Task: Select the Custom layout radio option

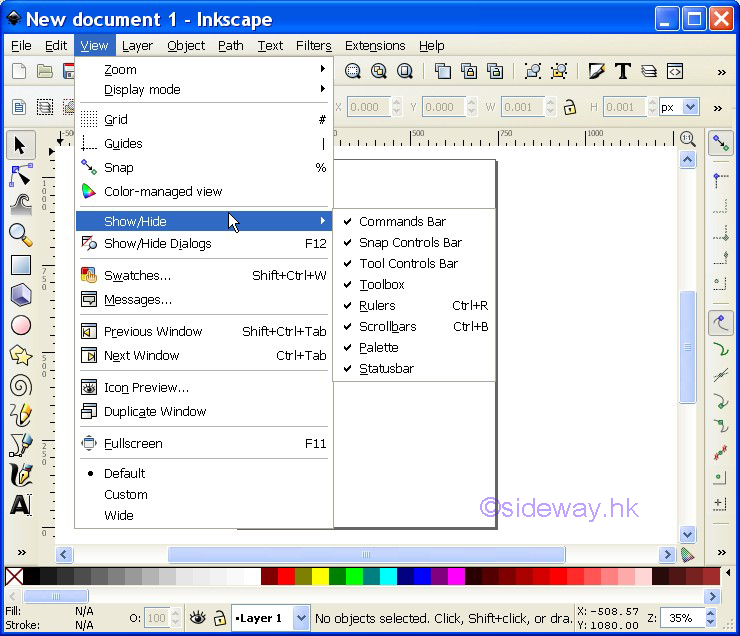Action: [x=126, y=495]
